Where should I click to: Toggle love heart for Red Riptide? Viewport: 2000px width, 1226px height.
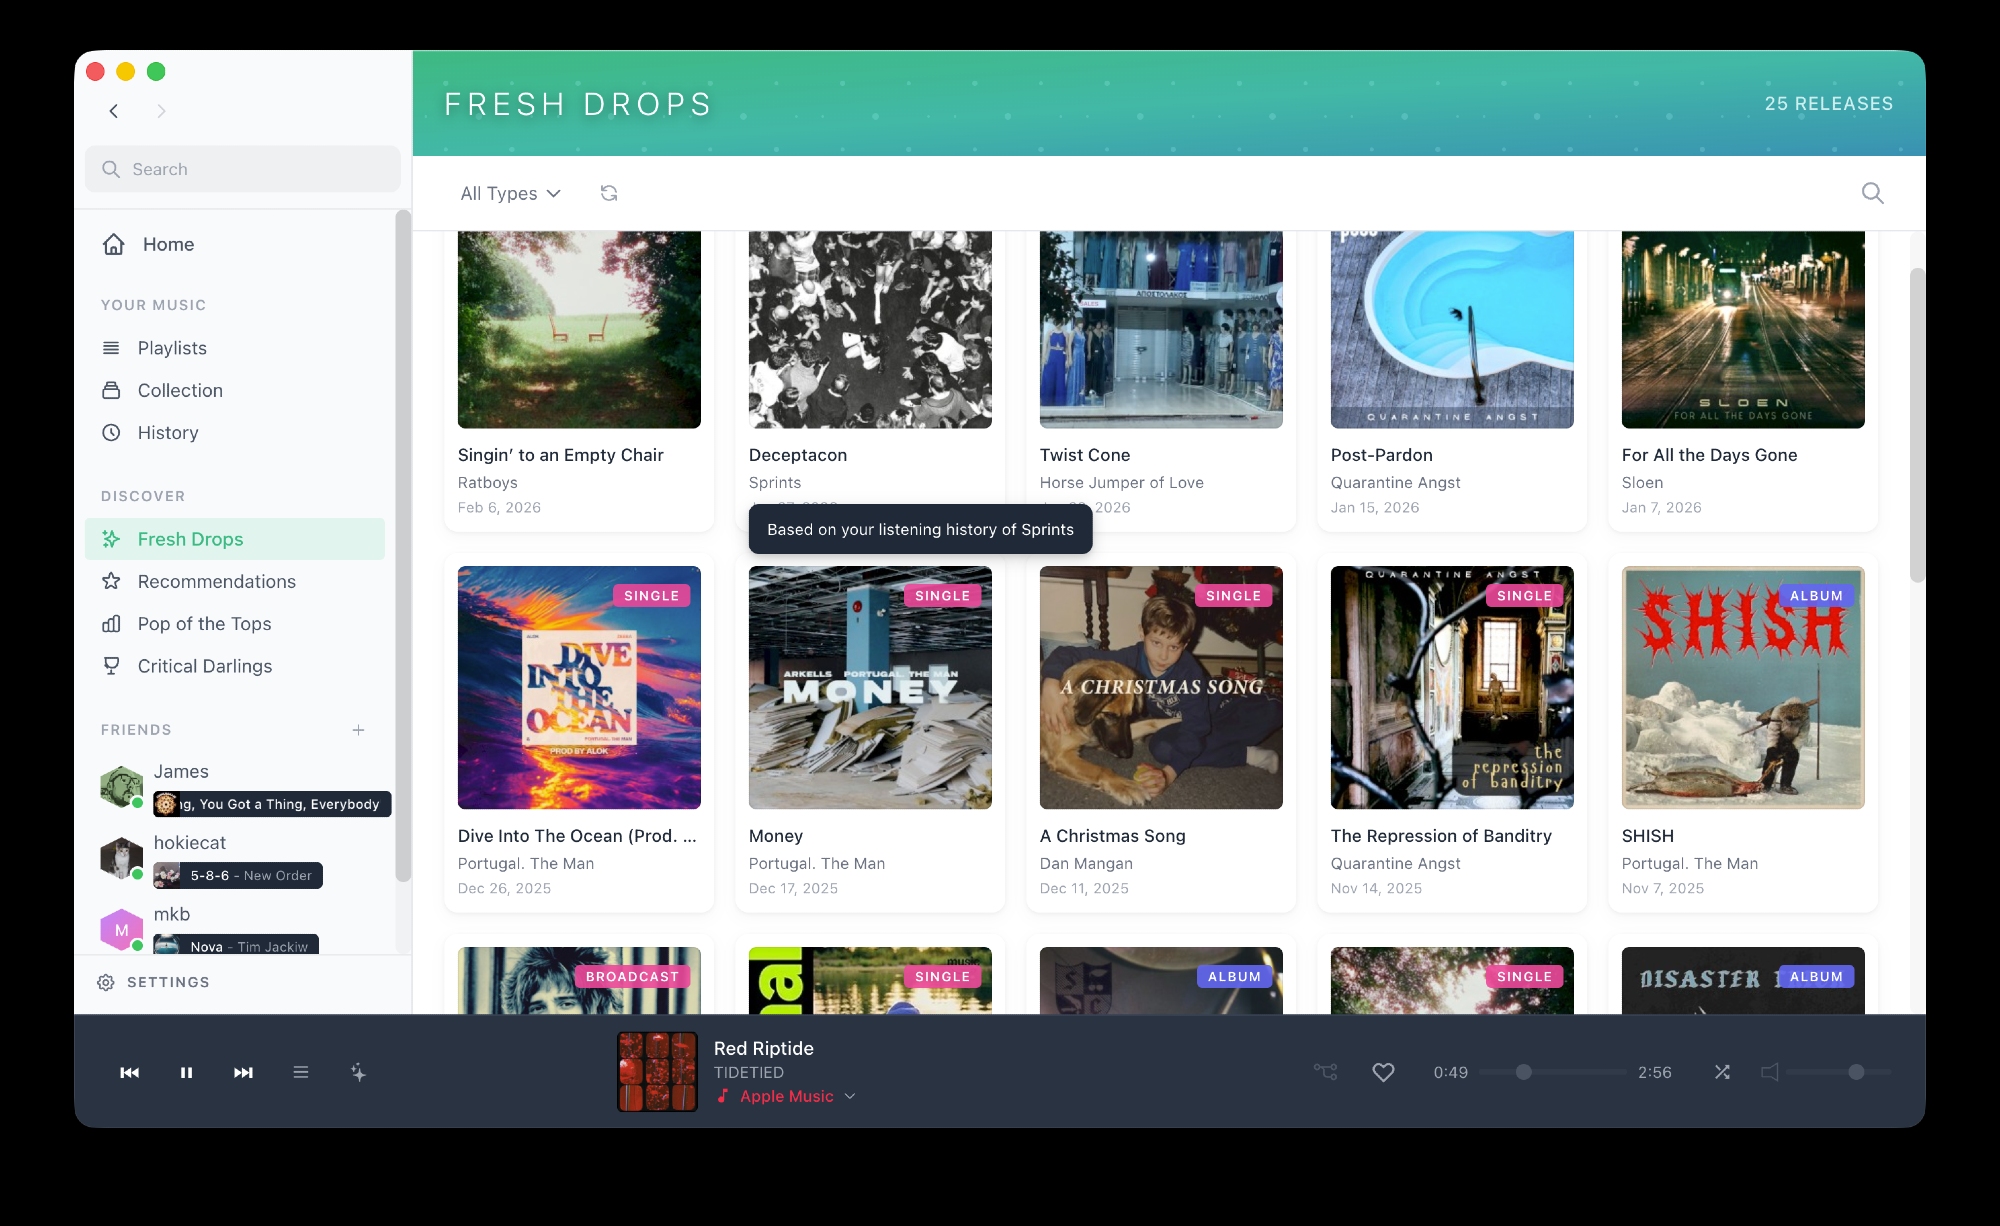point(1383,1072)
